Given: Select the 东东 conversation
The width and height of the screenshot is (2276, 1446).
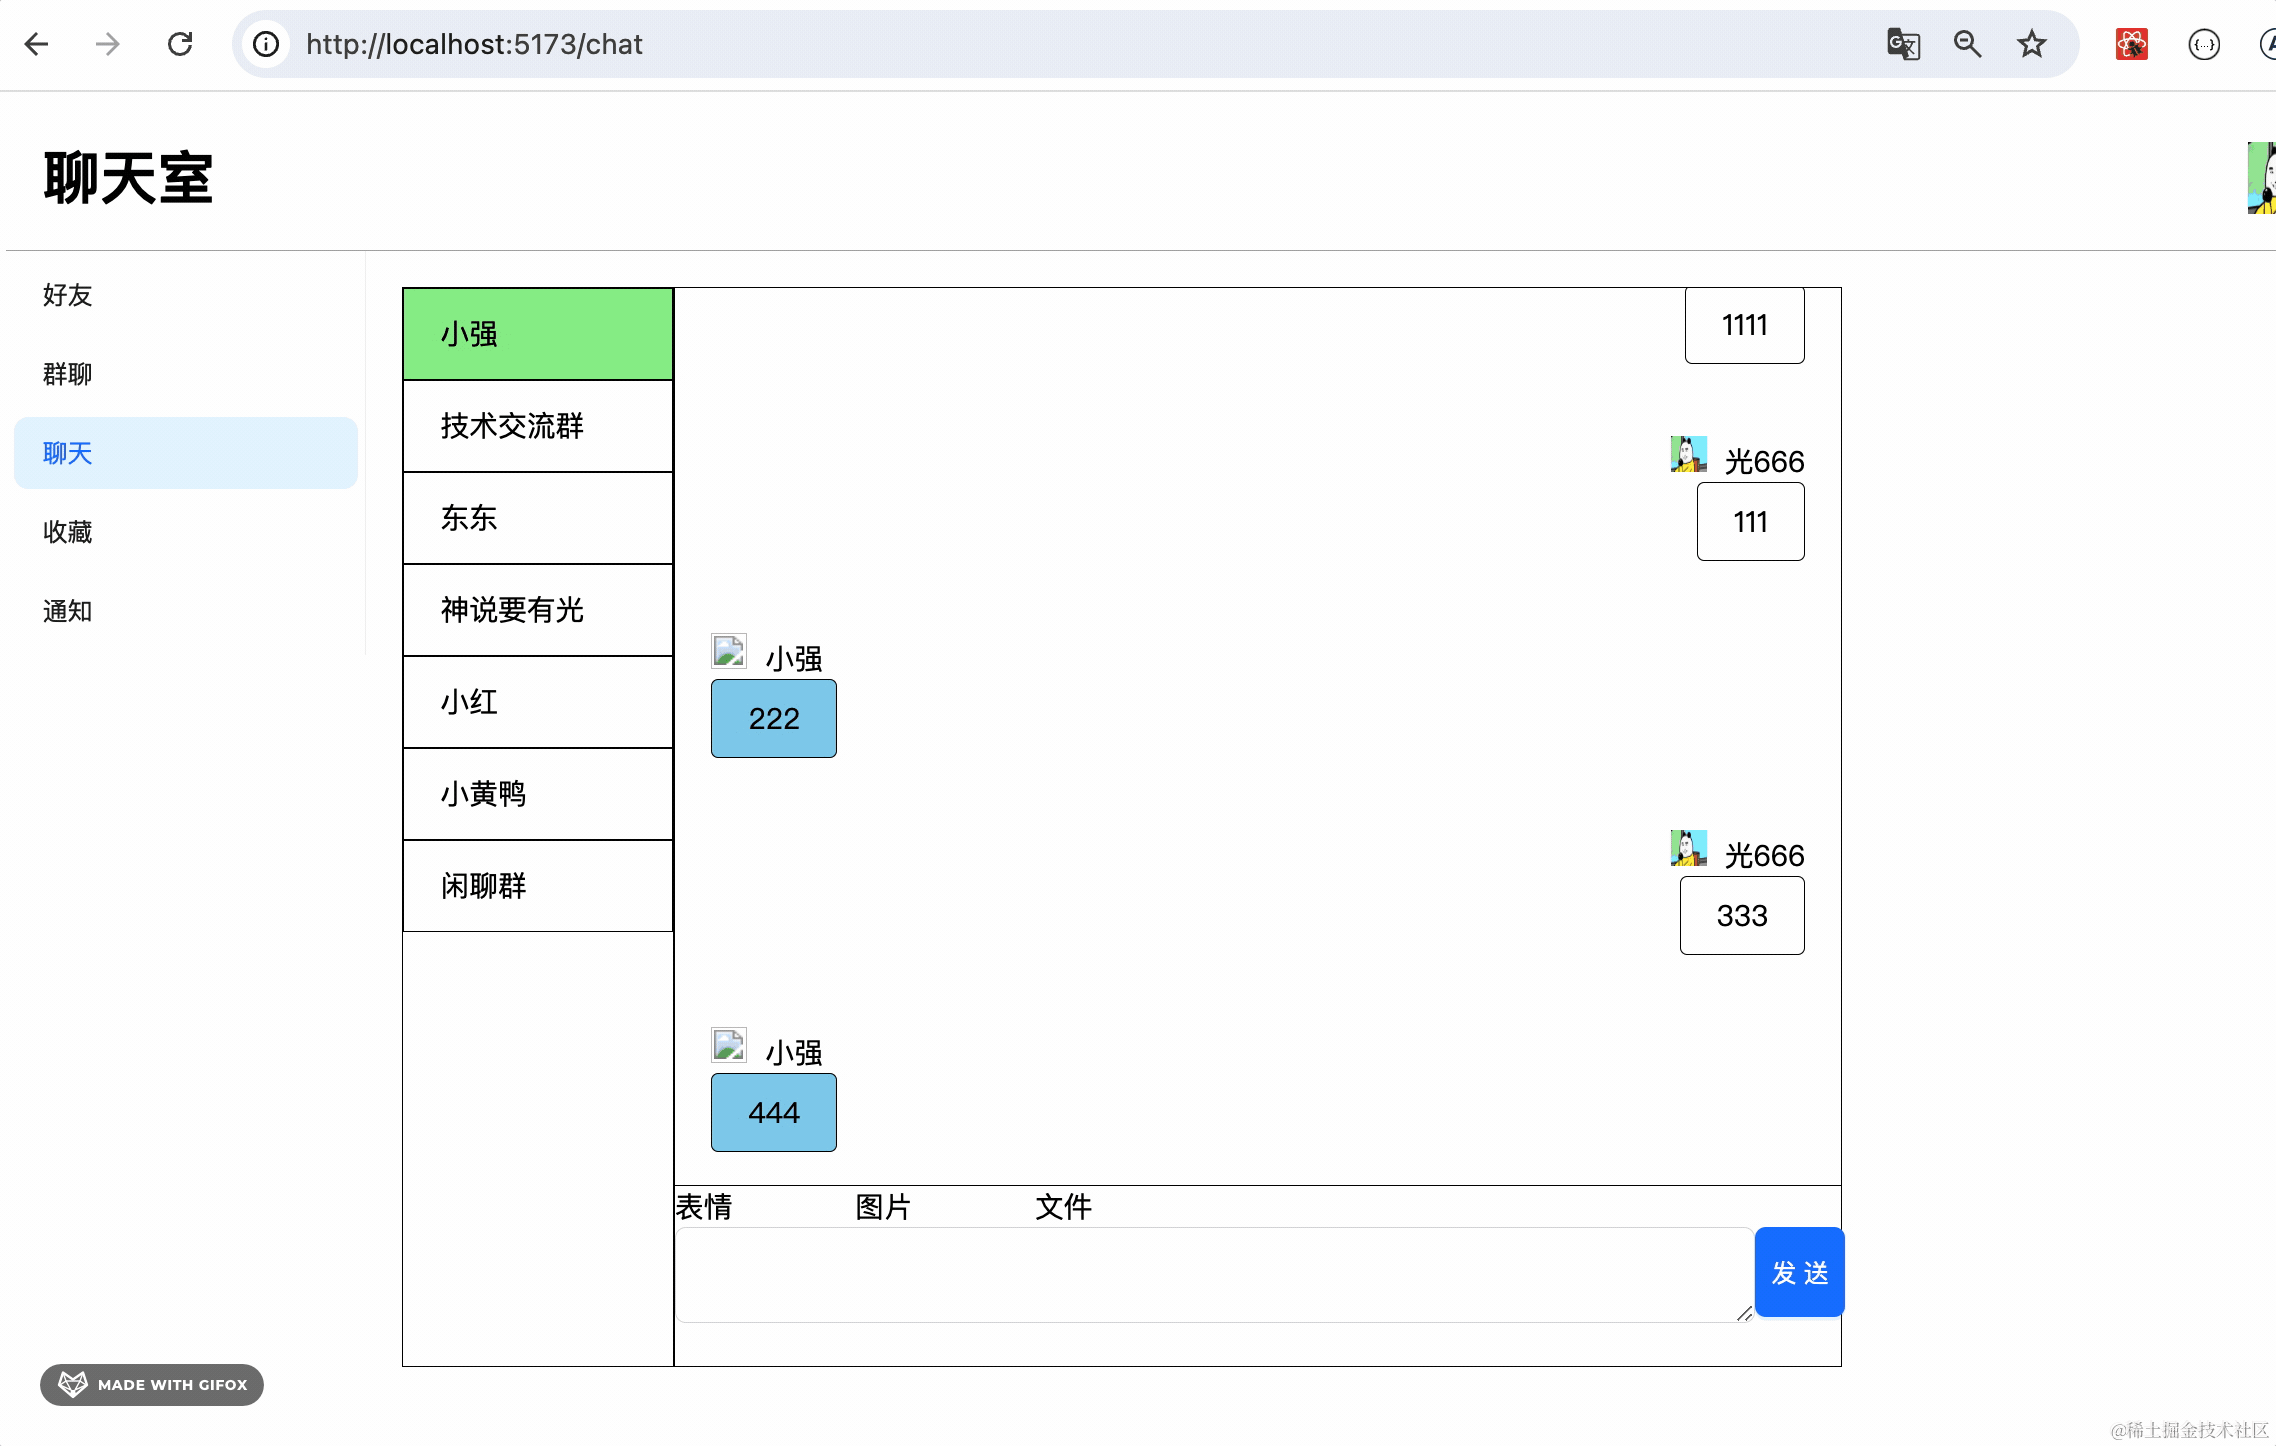Looking at the screenshot, I should pos(538,518).
